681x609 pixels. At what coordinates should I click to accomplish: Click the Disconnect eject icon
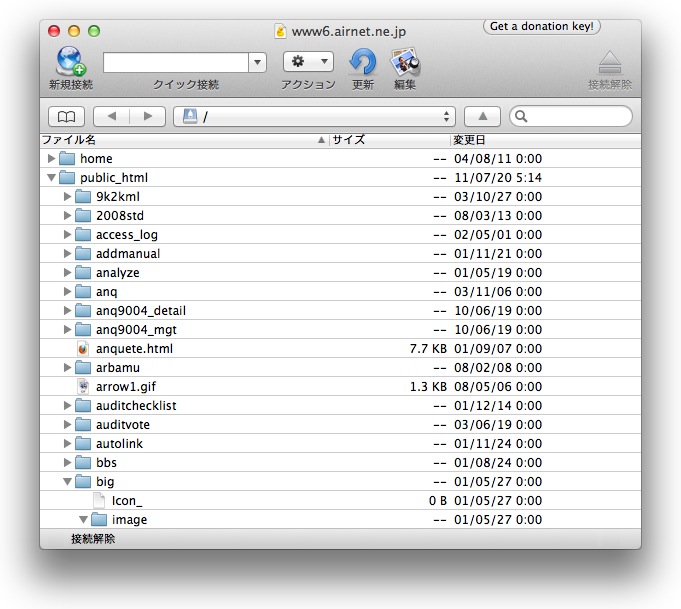click(x=610, y=63)
